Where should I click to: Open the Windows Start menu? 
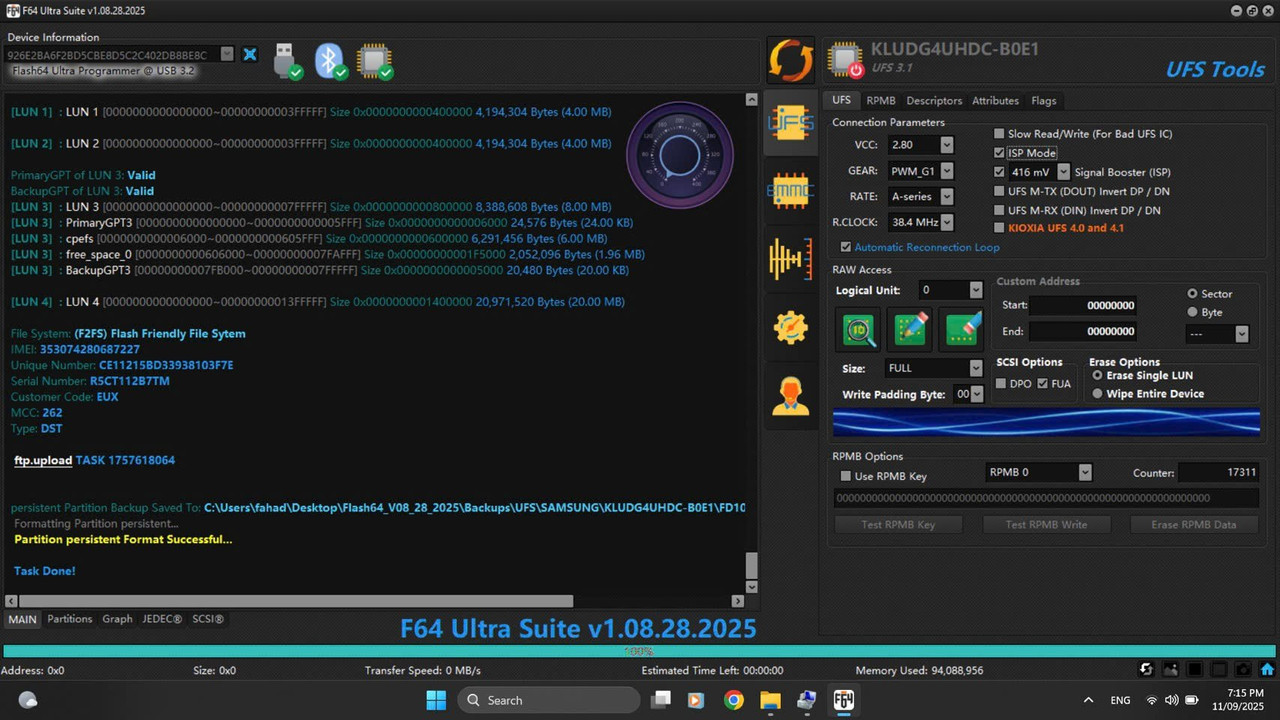pos(437,700)
